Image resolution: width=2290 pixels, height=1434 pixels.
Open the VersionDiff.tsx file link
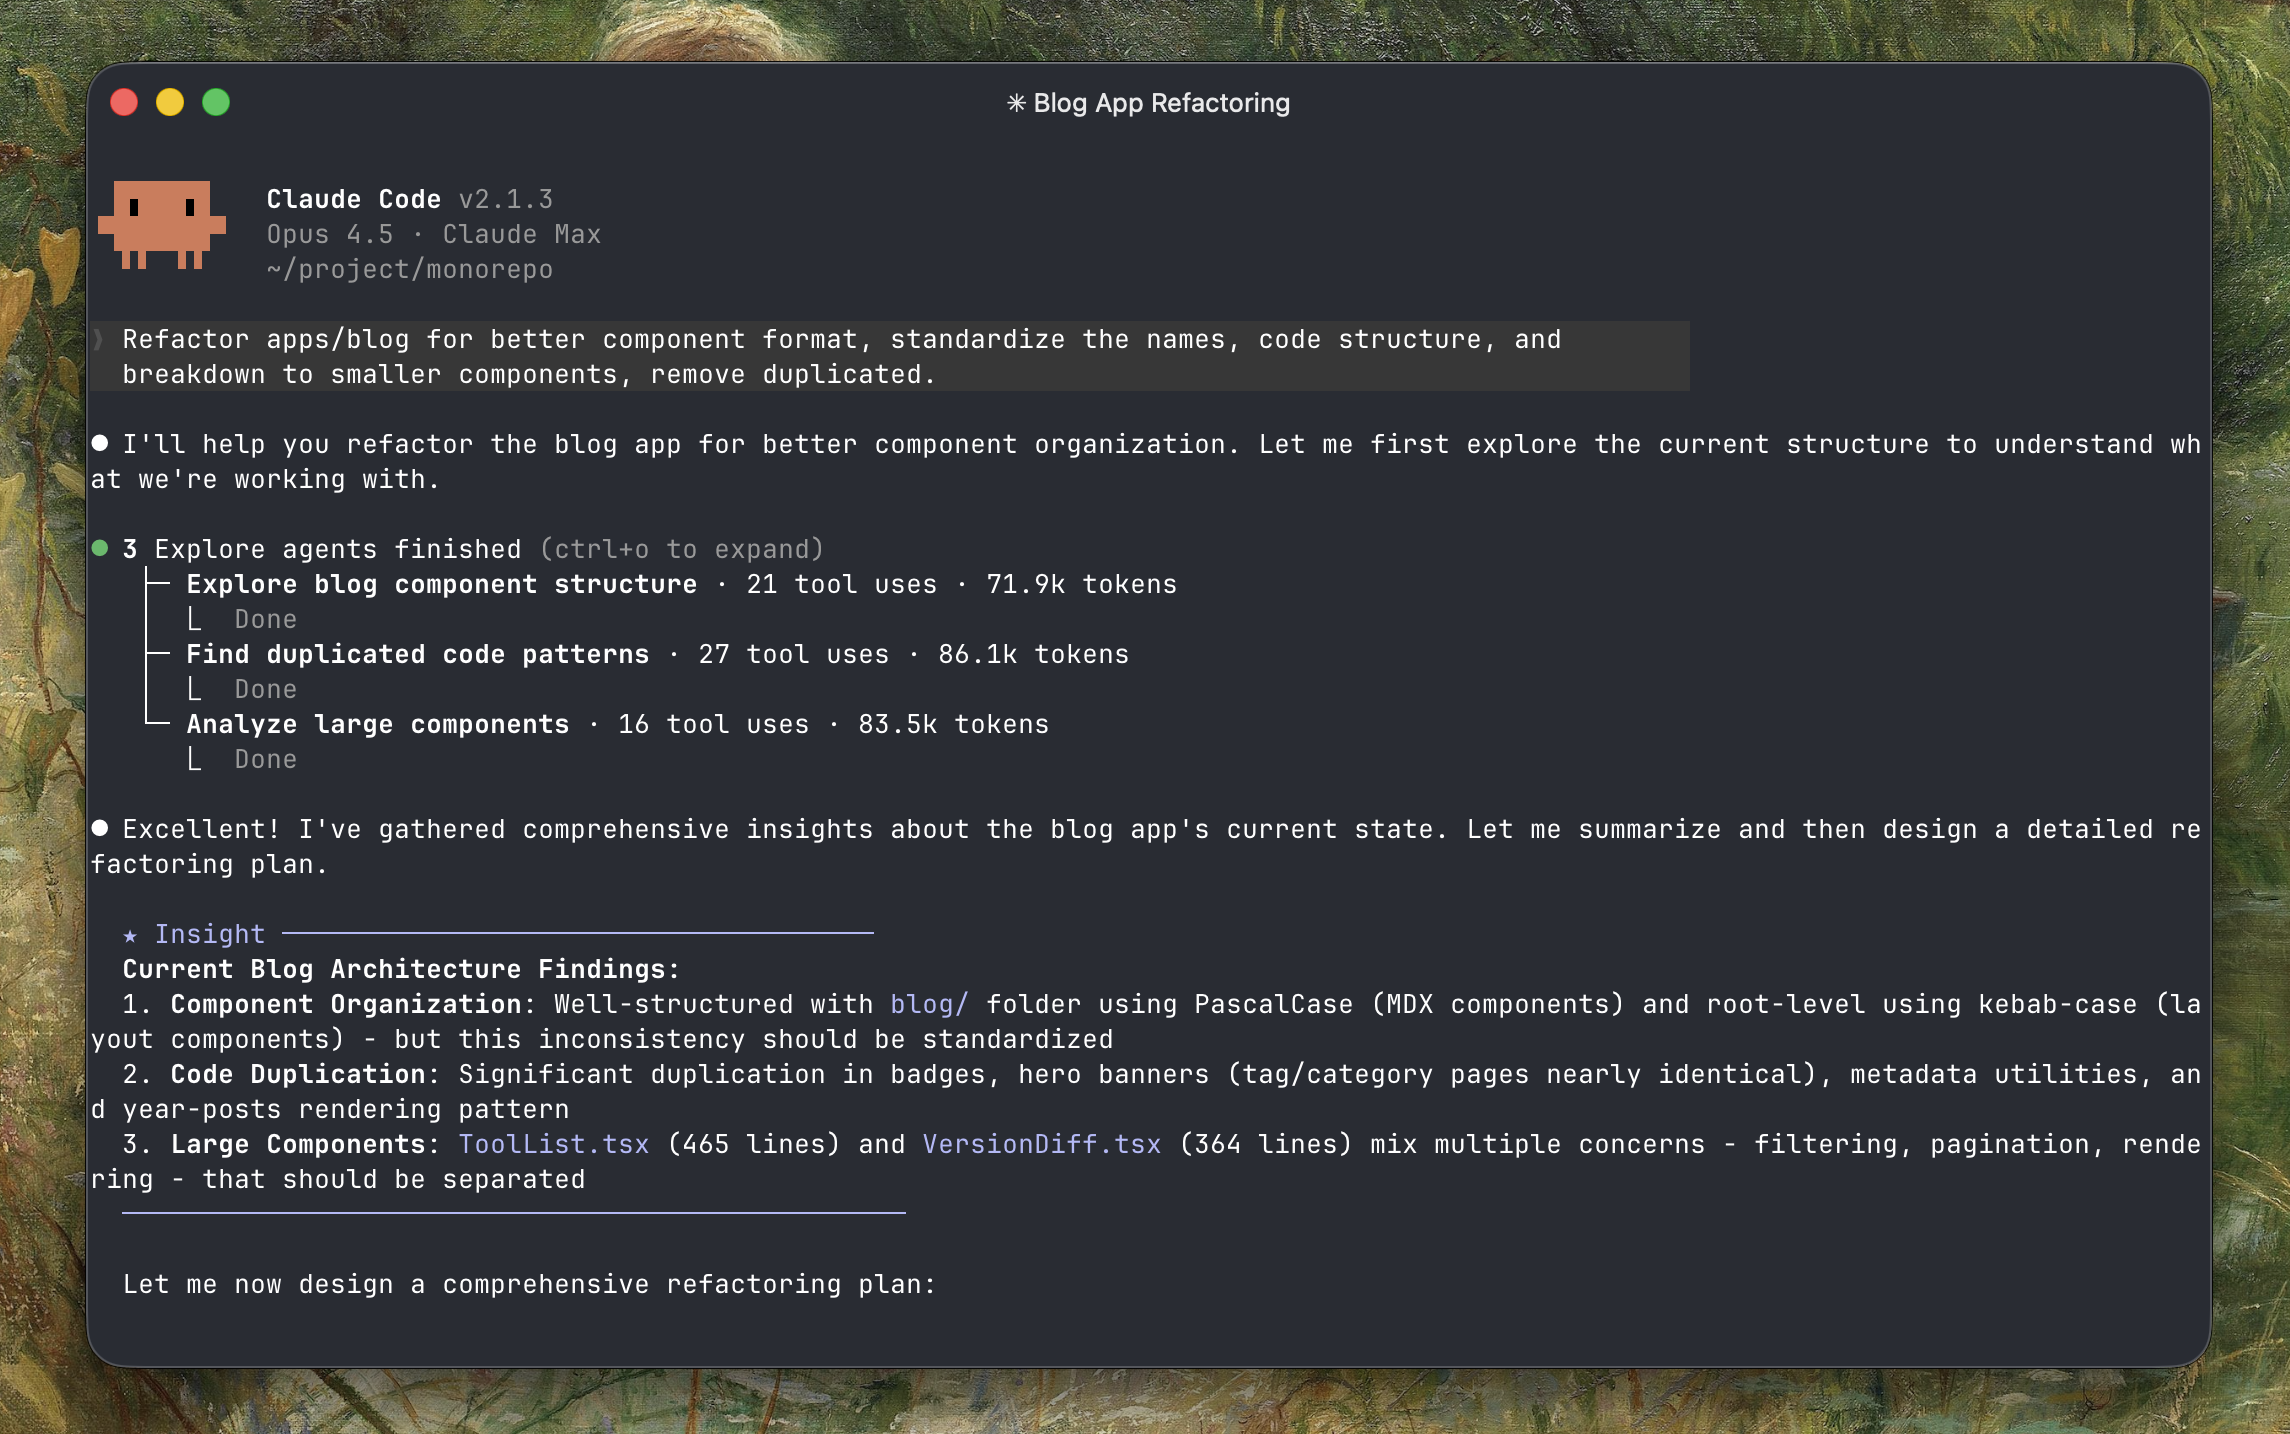(1041, 1144)
